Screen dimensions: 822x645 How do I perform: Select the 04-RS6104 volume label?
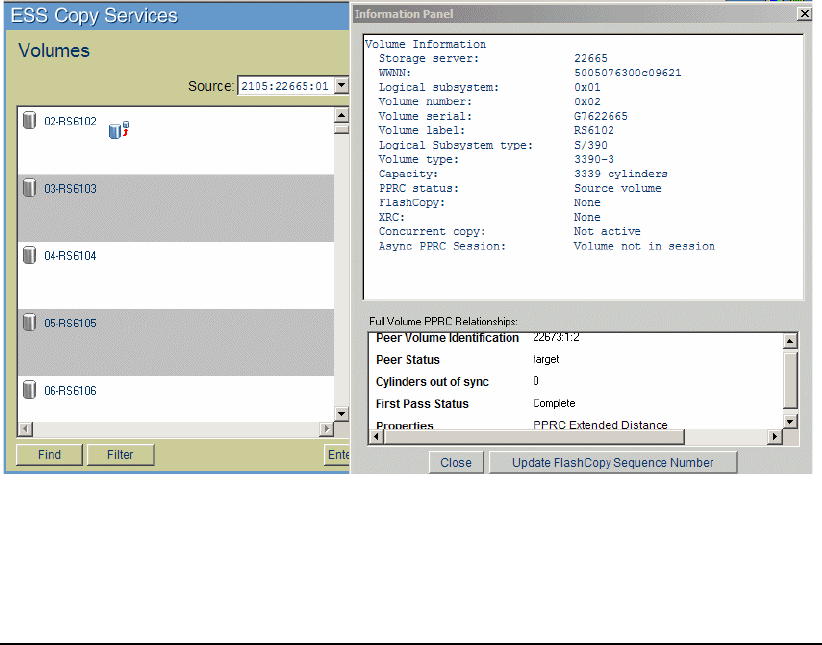coord(70,256)
